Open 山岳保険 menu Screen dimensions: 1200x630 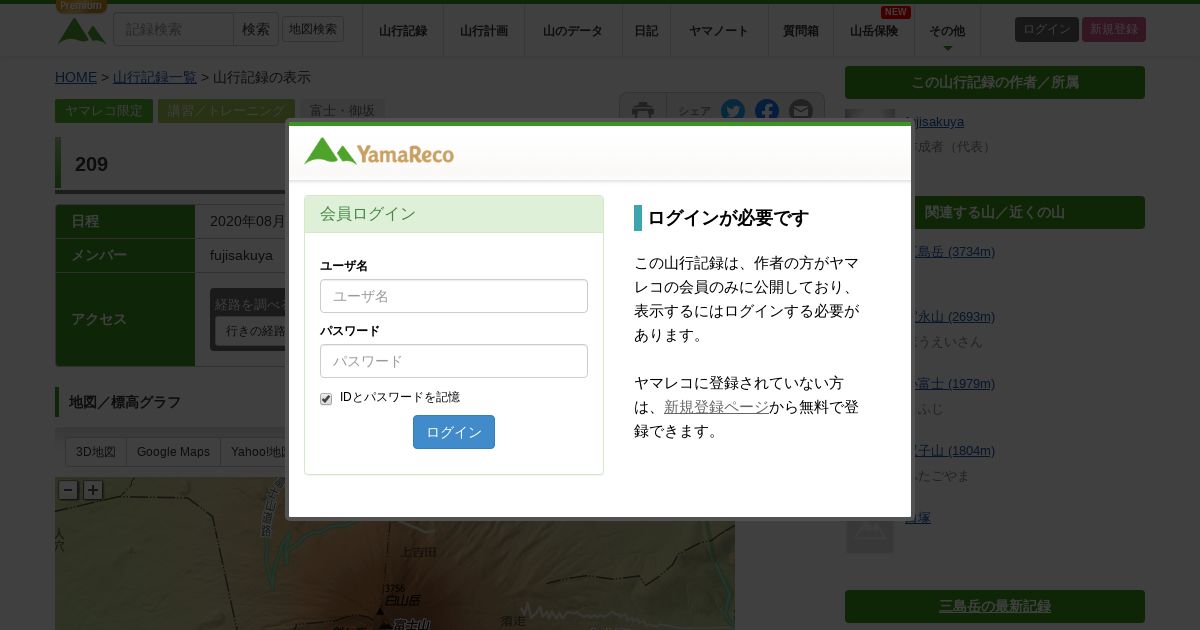click(x=874, y=31)
